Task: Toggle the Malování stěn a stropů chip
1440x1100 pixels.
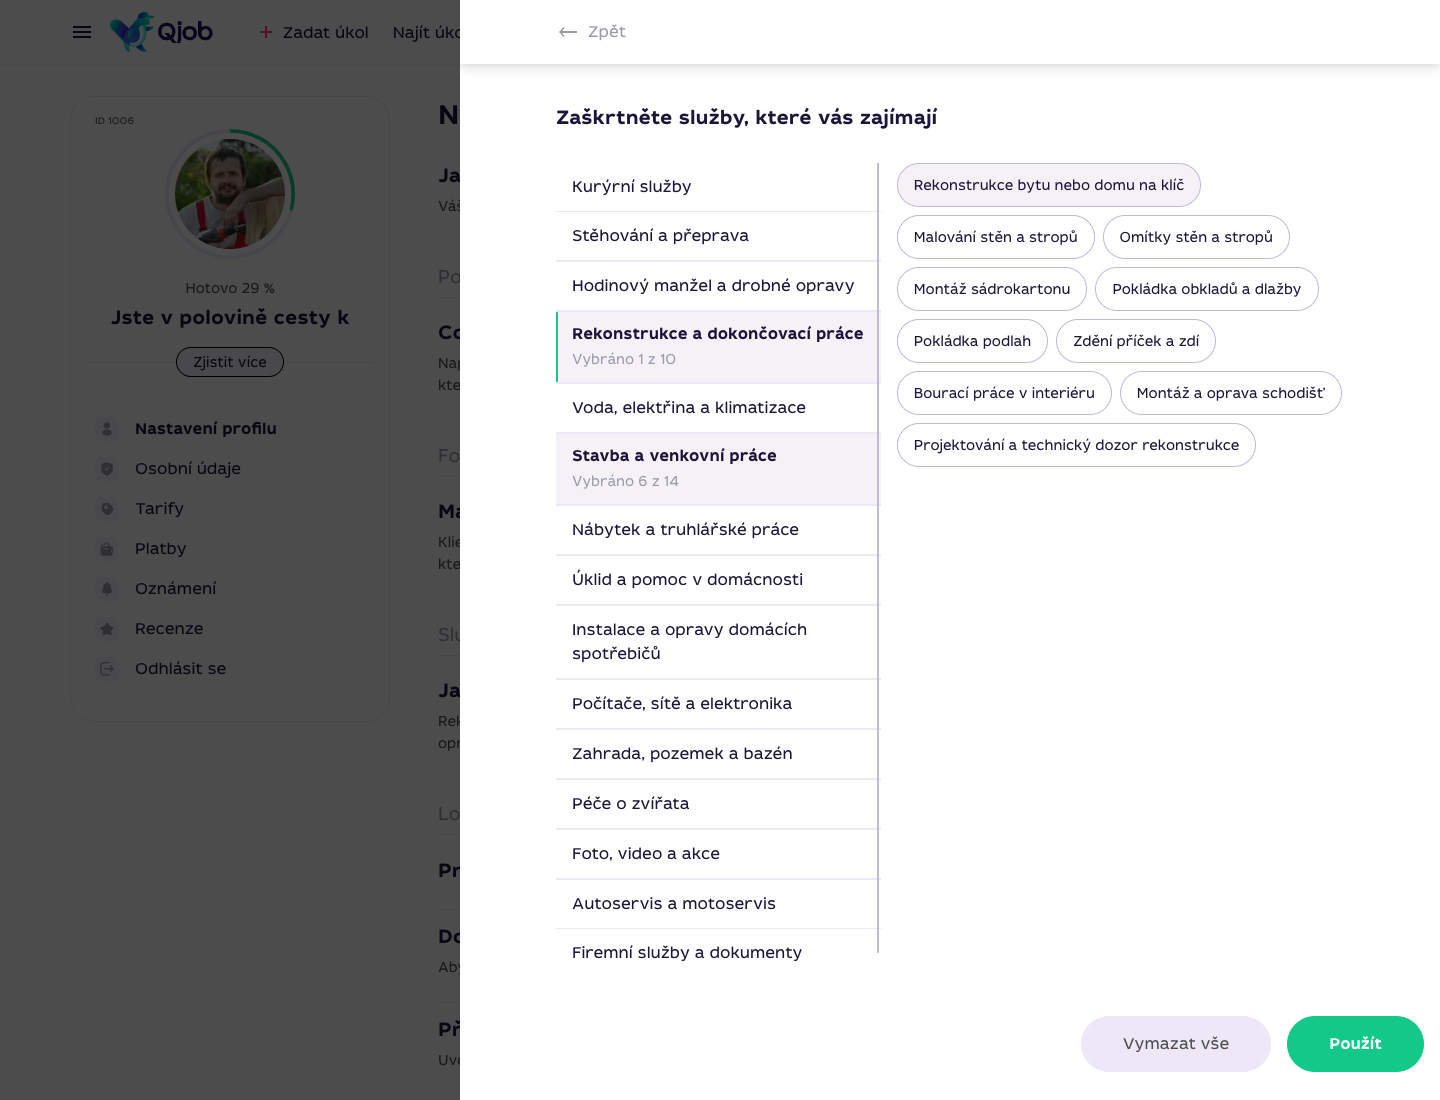Action: (x=996, y=237)
